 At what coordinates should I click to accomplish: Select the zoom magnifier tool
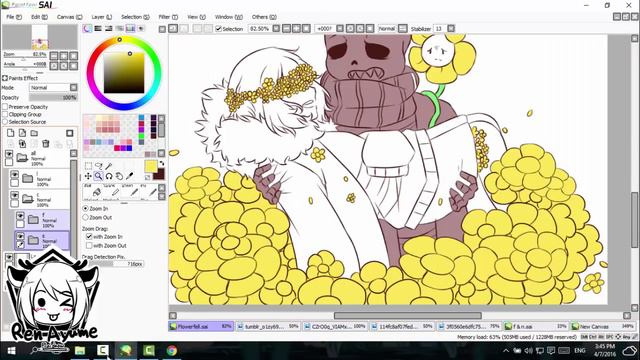point(98,176)
